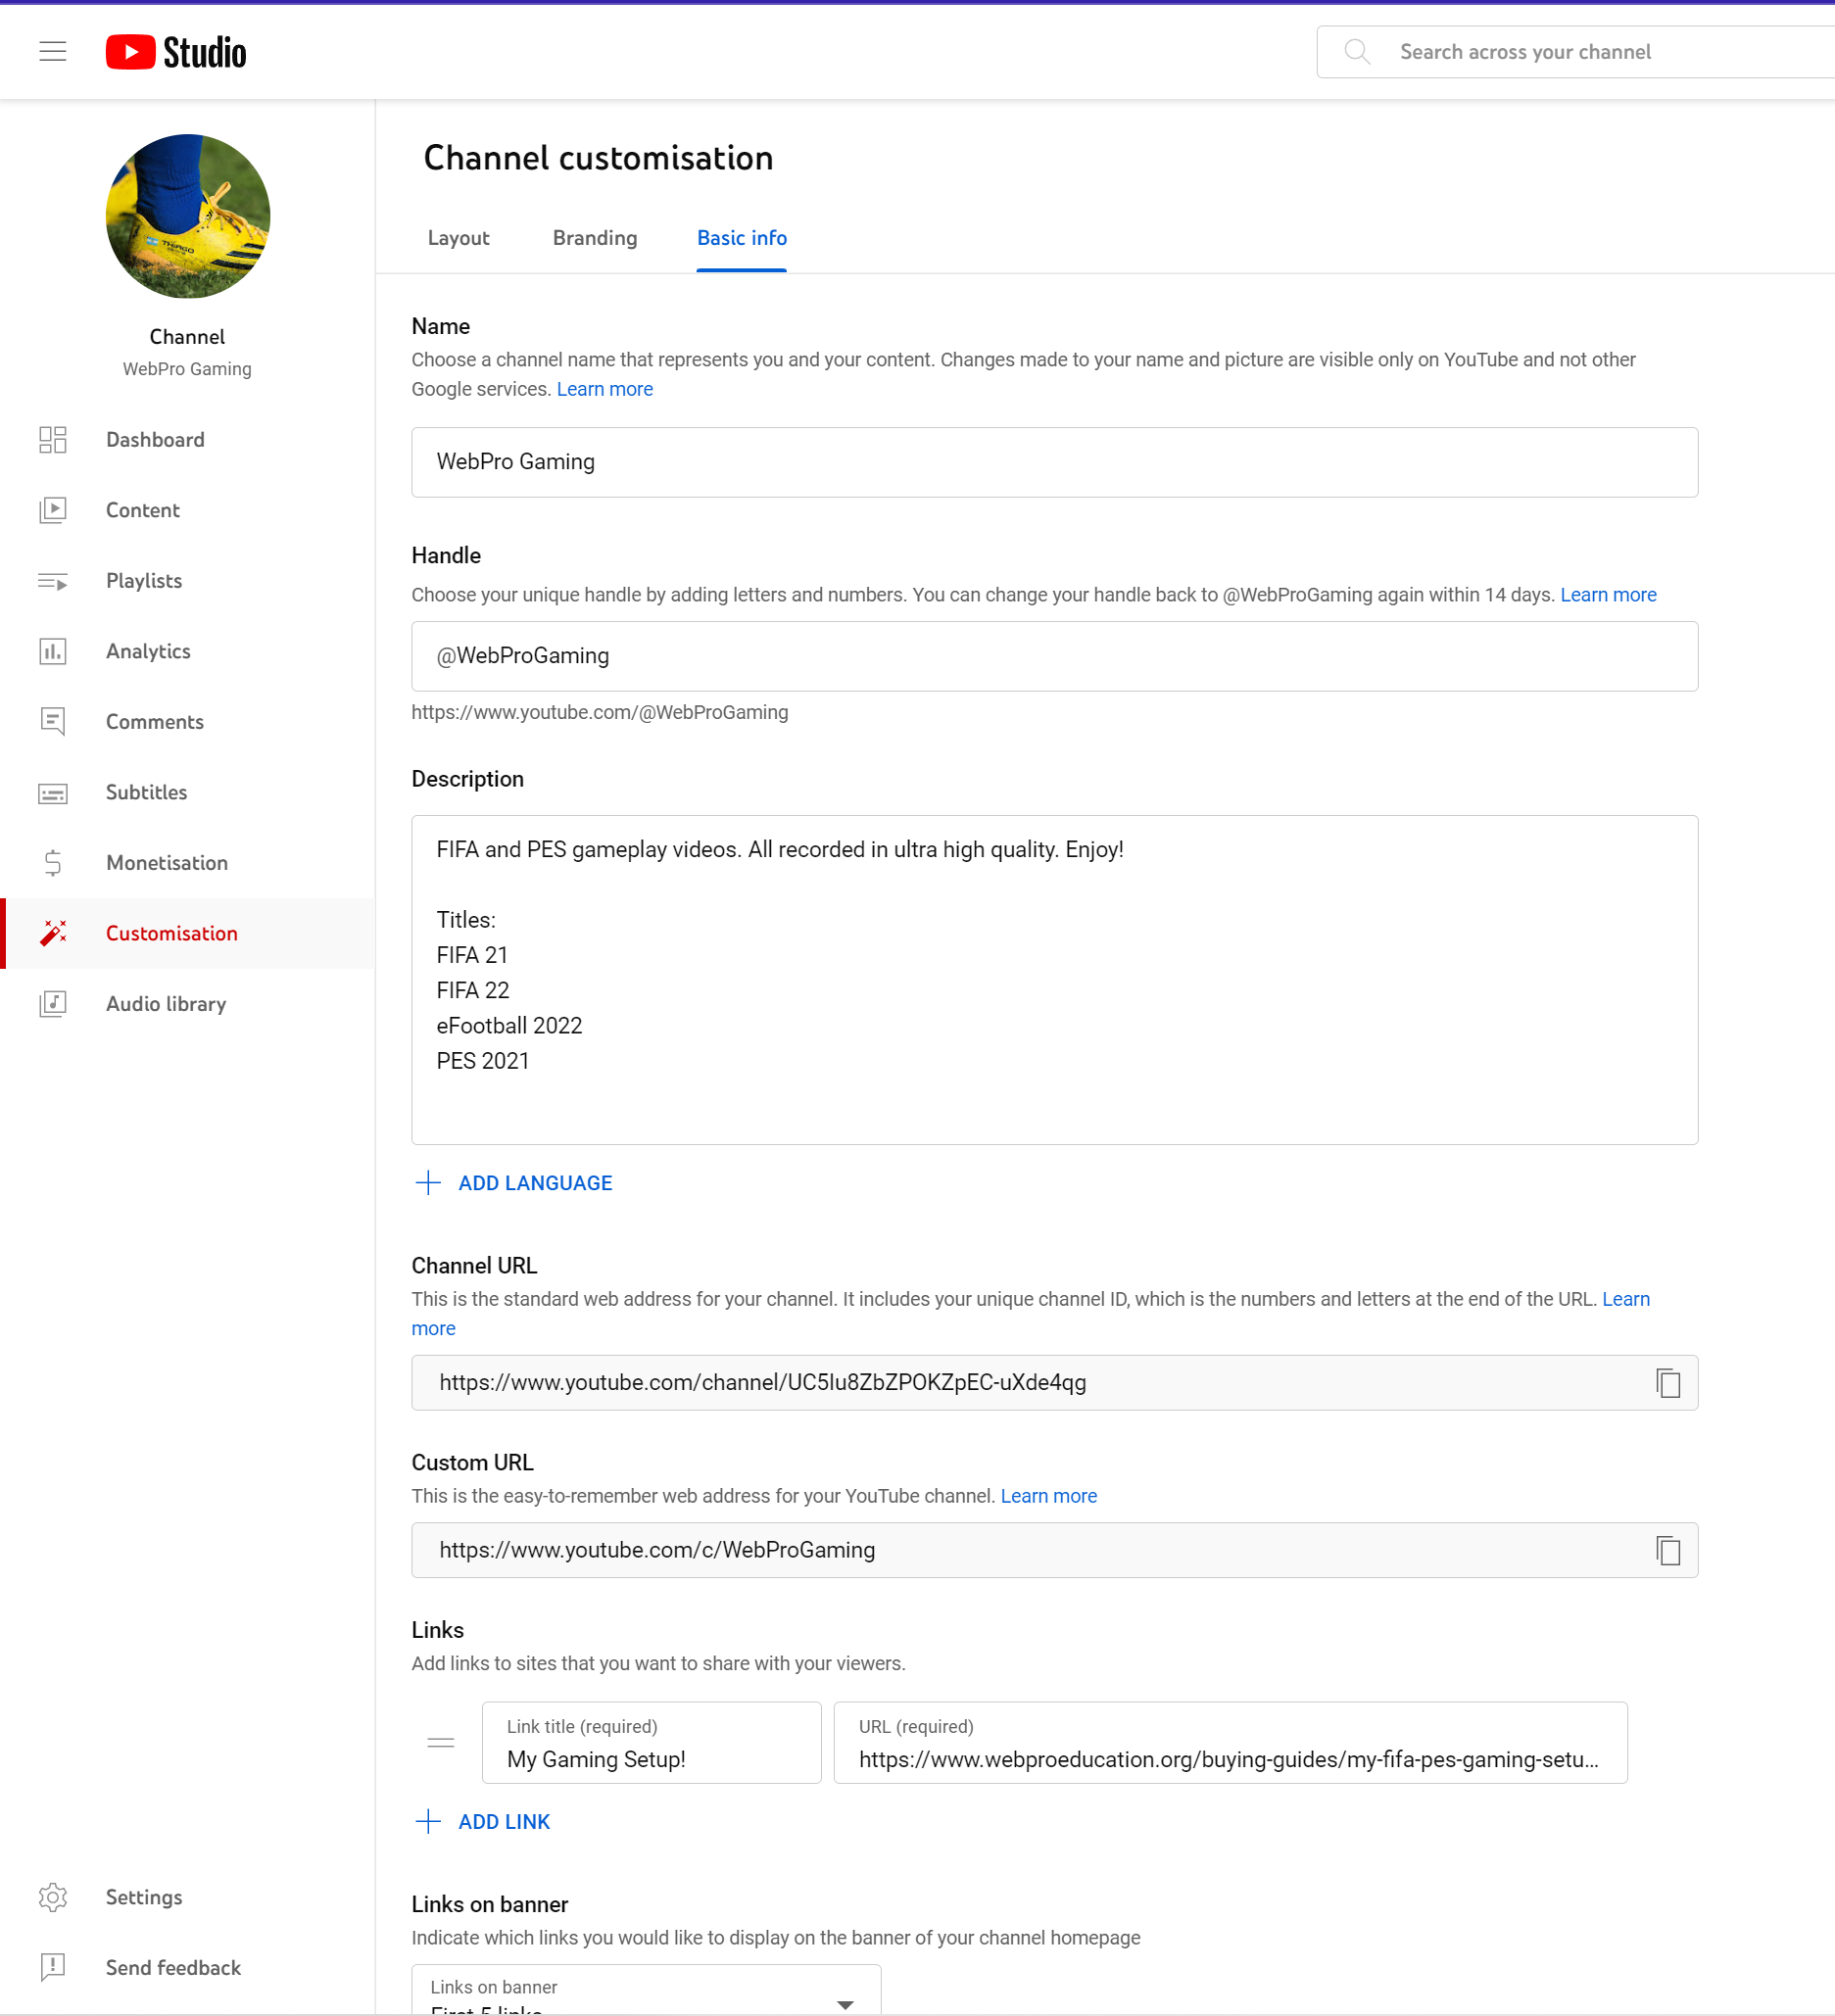Click the link URL field webproeducation.org
1835x2016 pixels.
tap(1230, 1743)
